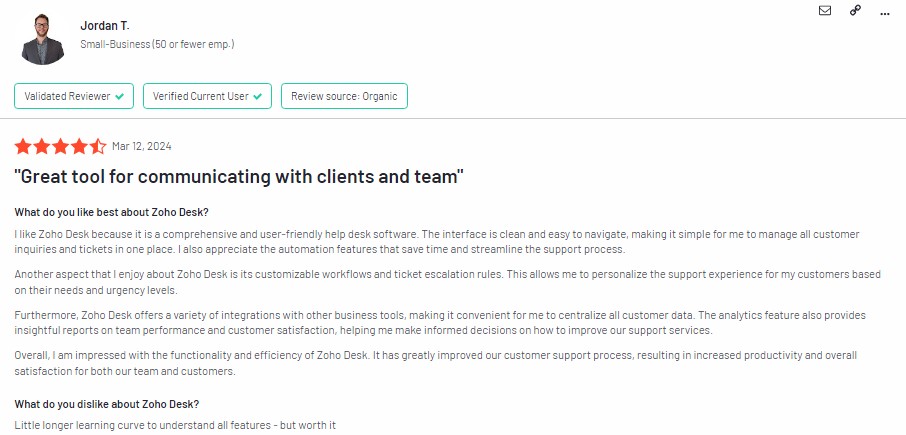
Task: Click the "Little longer learning curve" text
Action: [174, 425]
